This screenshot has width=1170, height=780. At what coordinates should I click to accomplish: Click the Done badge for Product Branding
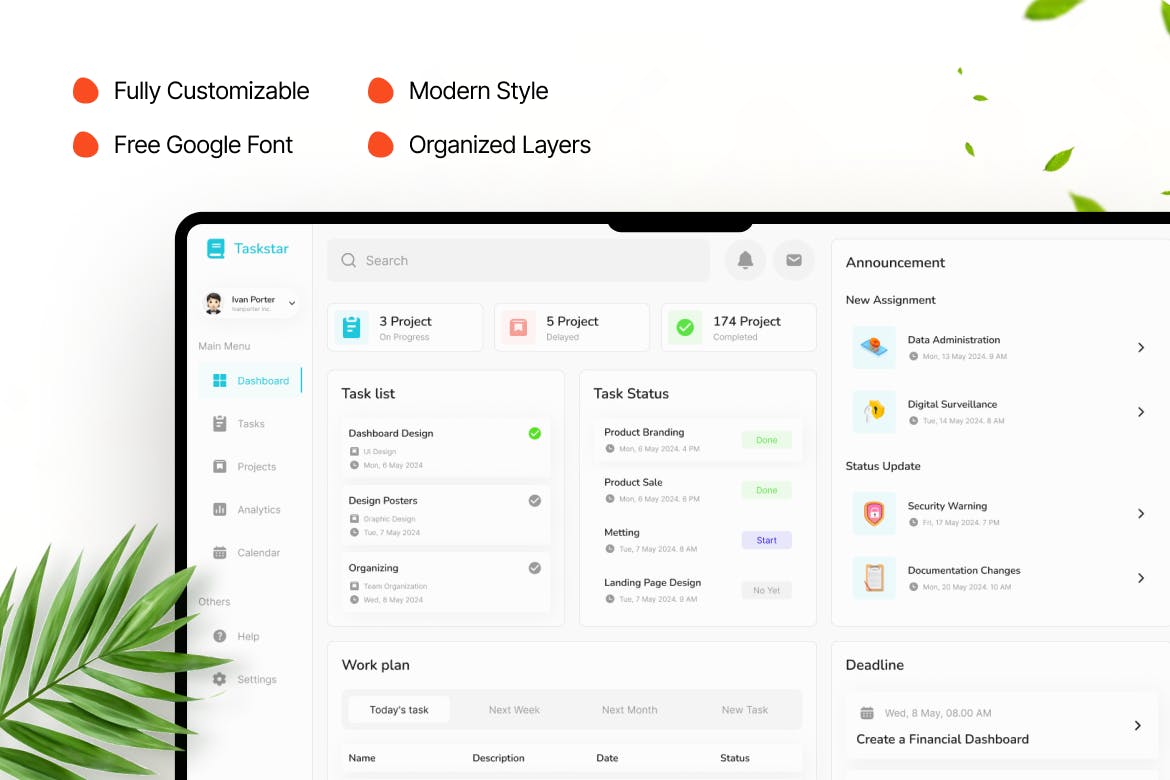point(766,440)
